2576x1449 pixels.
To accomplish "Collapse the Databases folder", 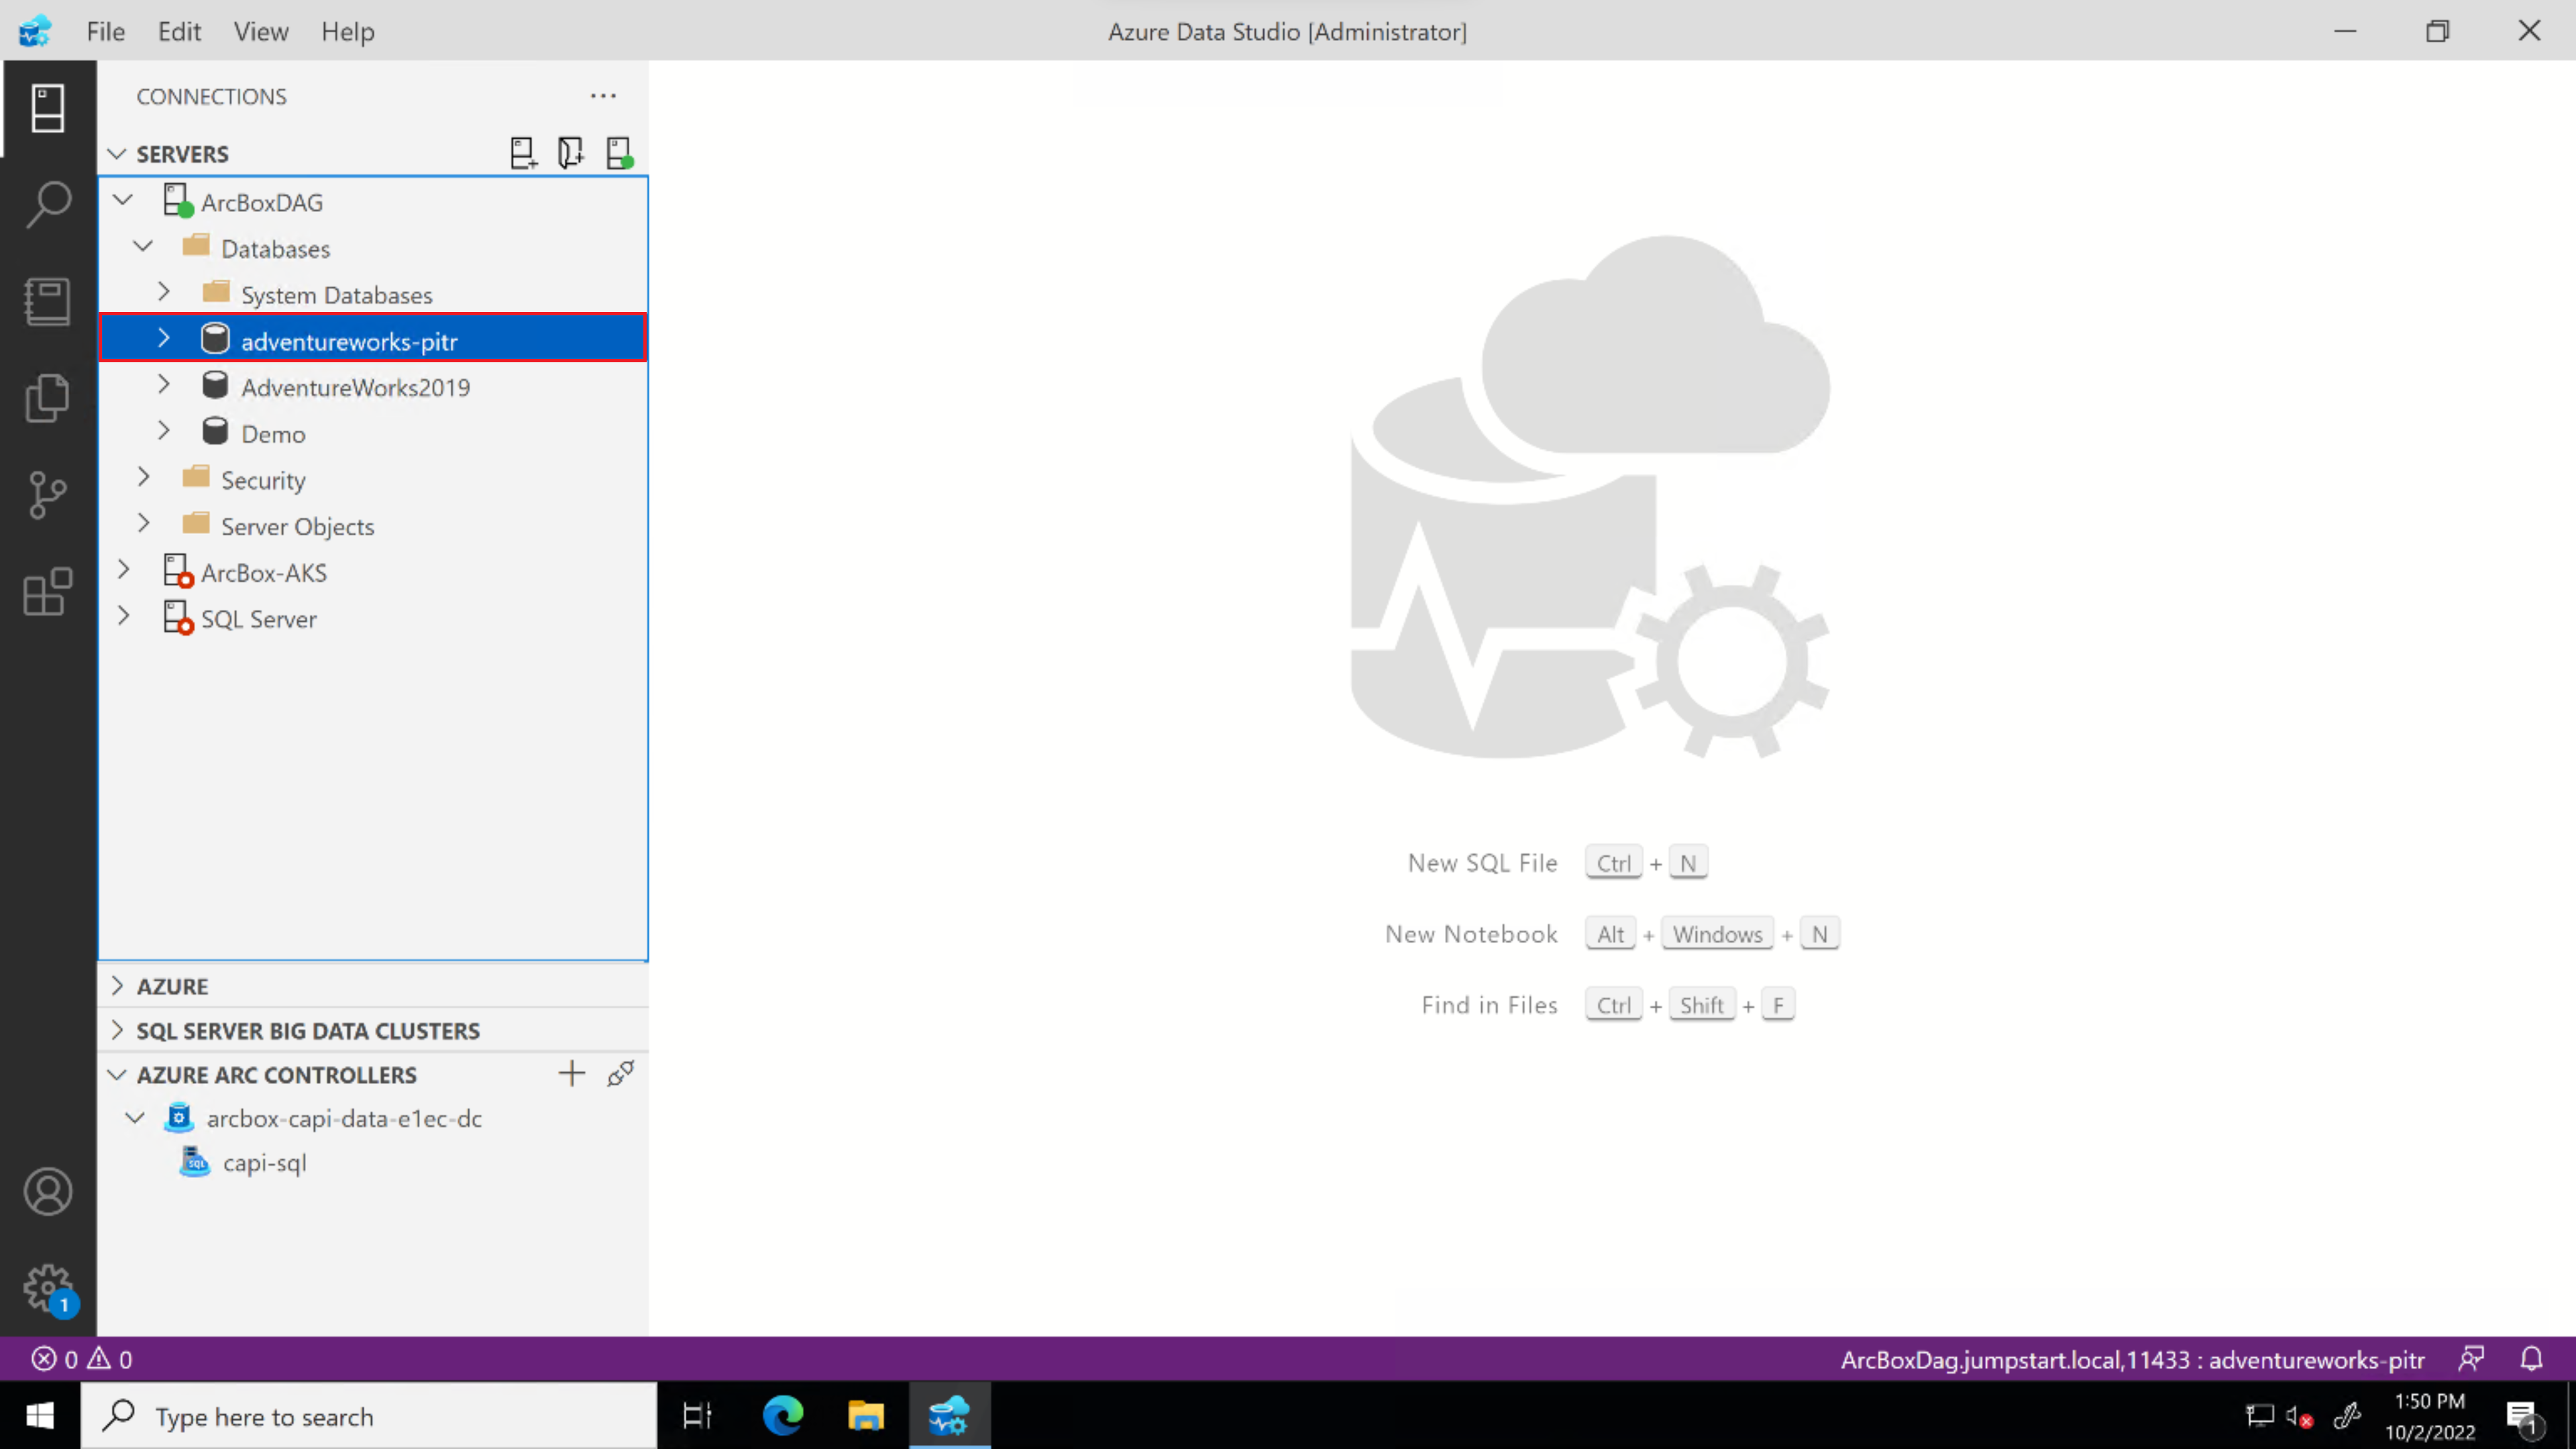I will [144, 246].
